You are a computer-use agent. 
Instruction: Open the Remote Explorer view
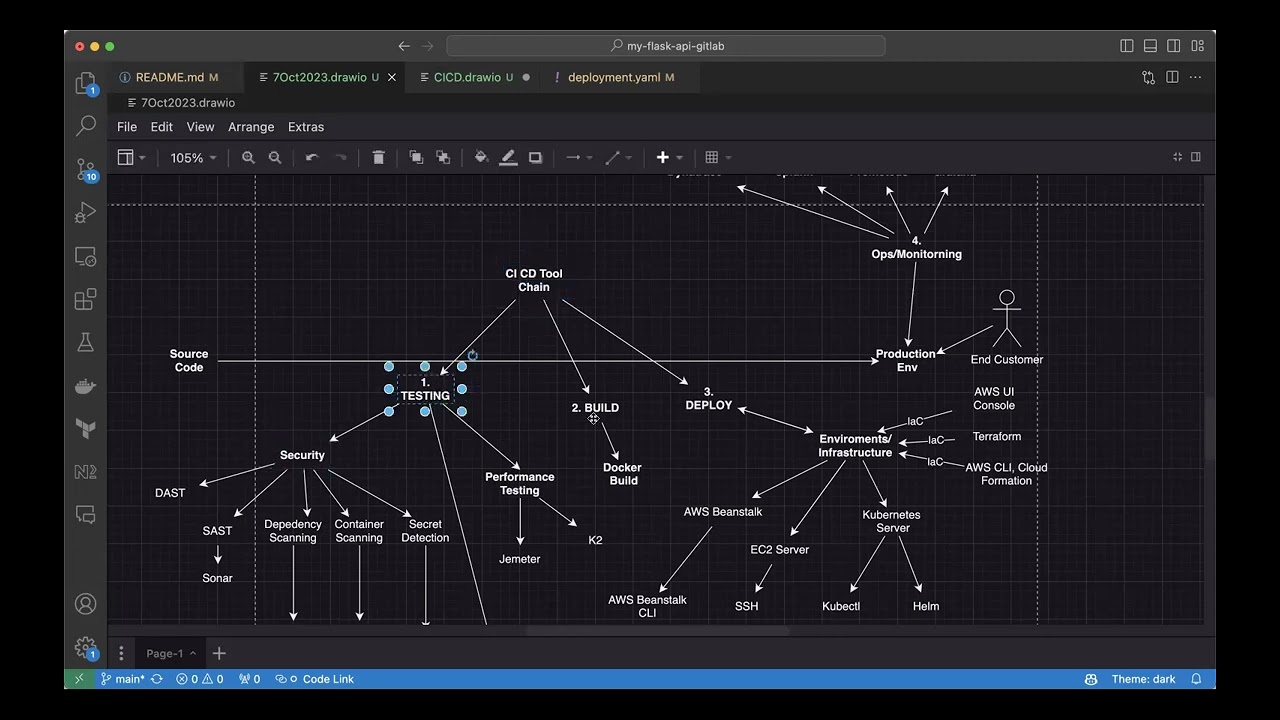tap(86, 257)
